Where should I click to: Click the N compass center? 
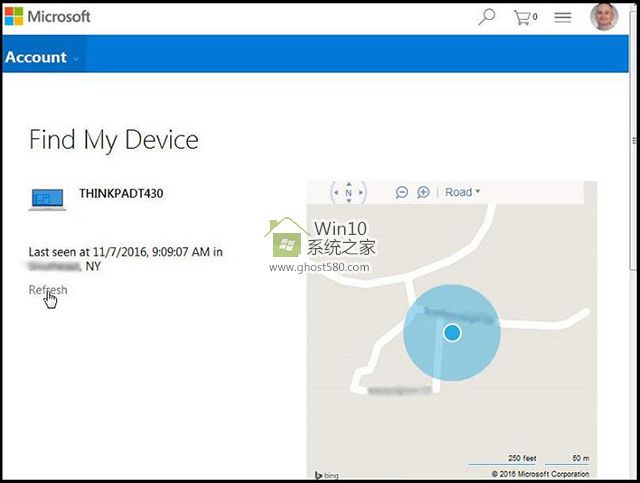349,193
